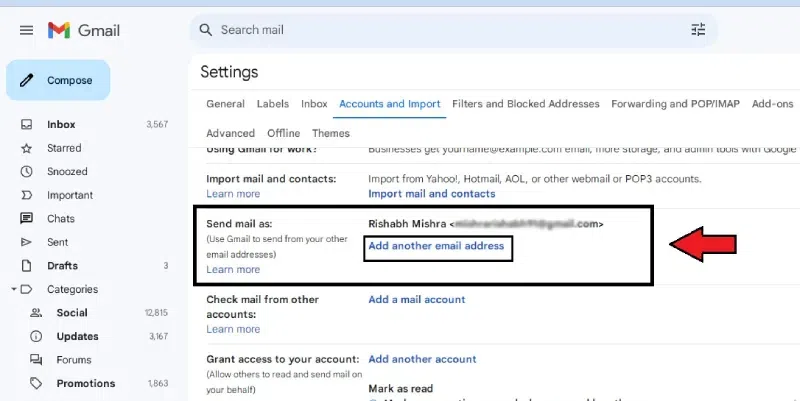The width and height of the screenshot is (800, 401).
Task: Open the Sent mail folder
Action: click(57, 242)
